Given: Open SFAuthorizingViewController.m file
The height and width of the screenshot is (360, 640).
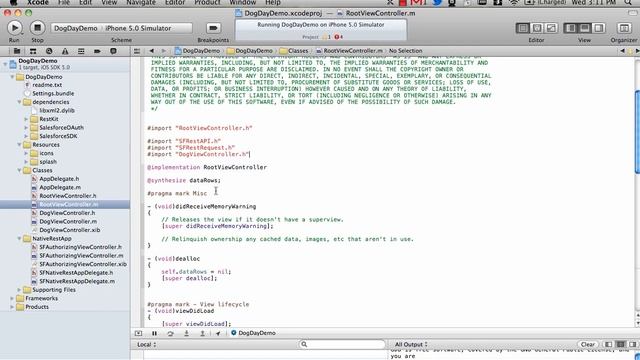Looking at the screenshot, I should (81, 256).
